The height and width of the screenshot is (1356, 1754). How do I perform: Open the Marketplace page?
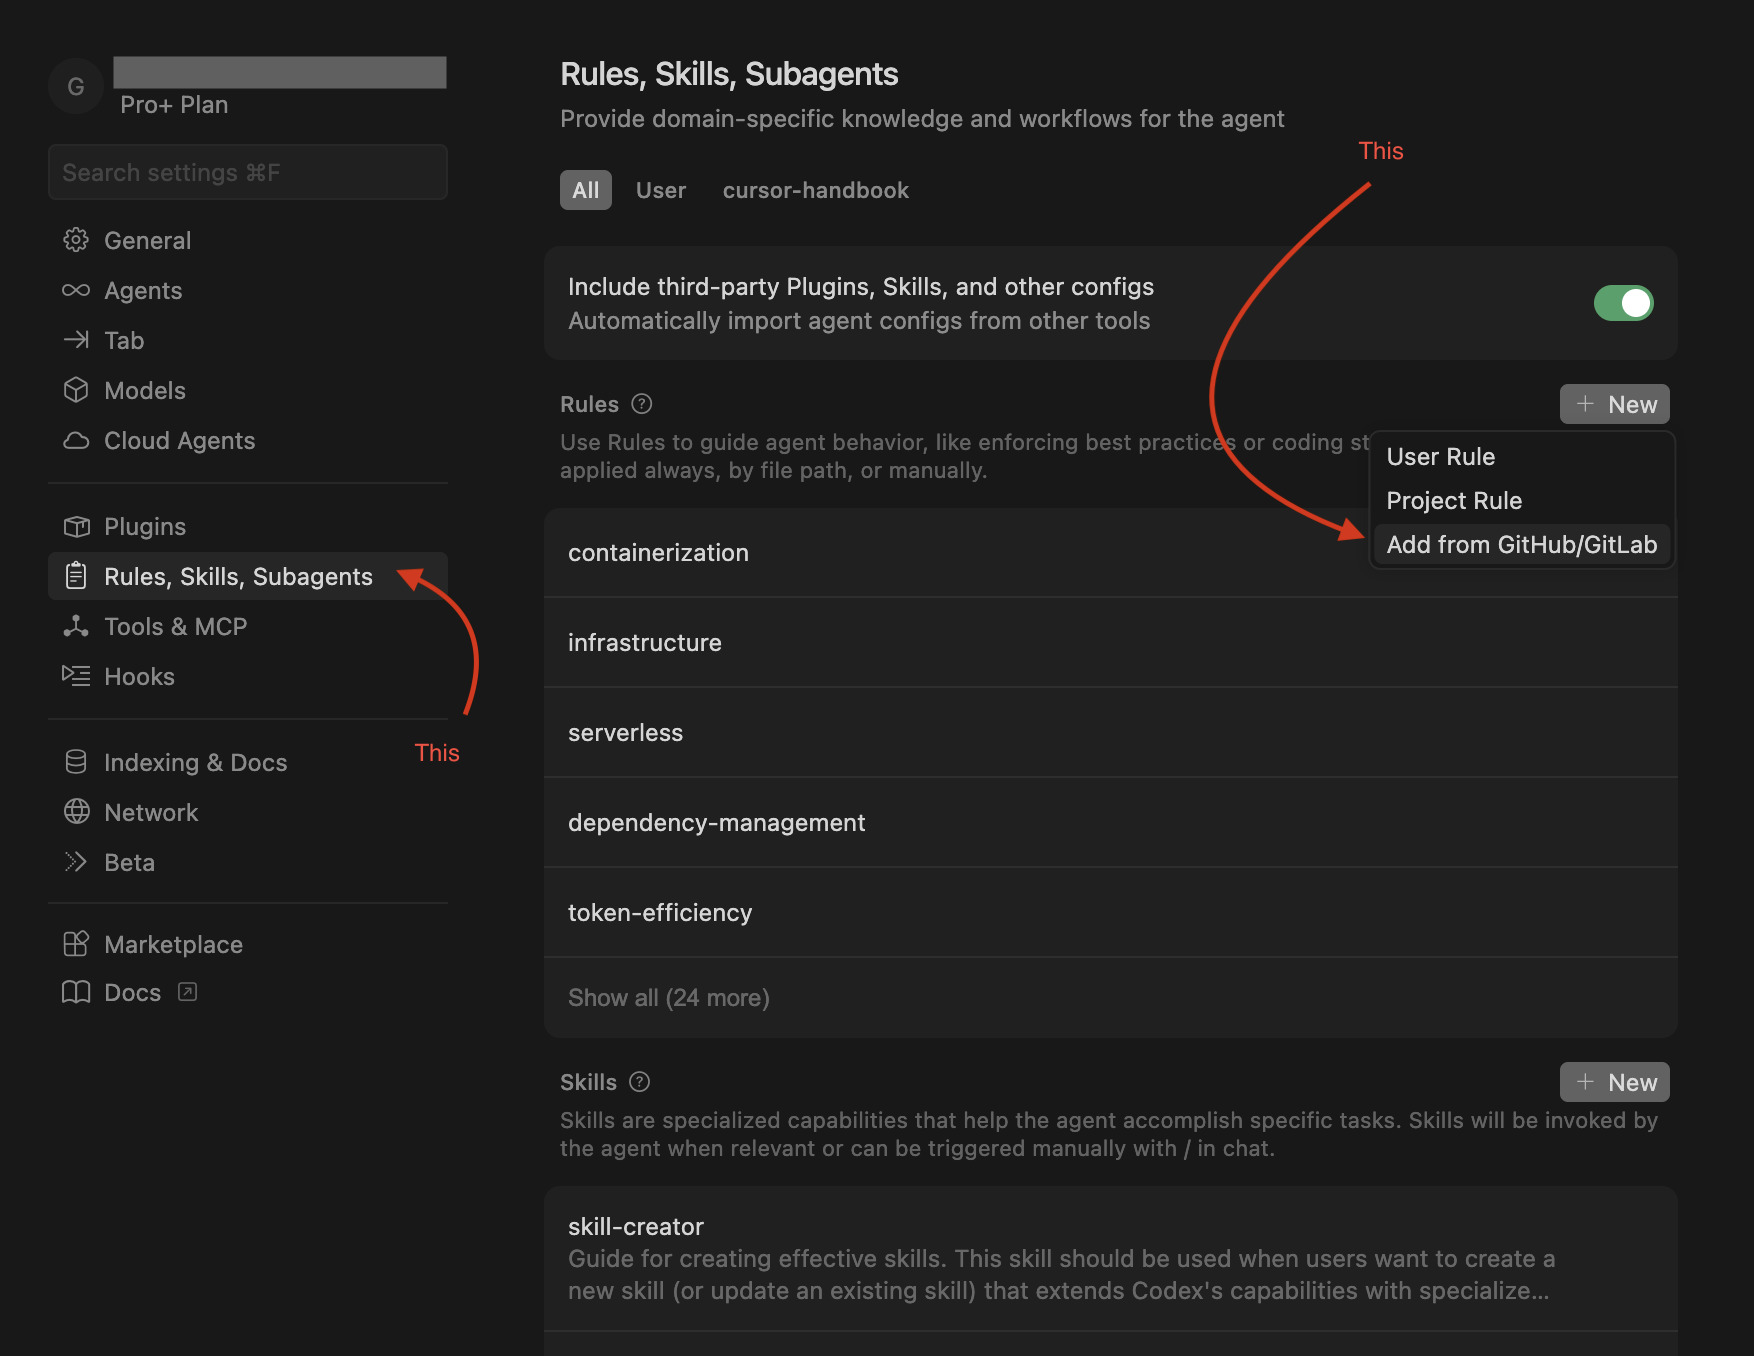click(173, 944)
